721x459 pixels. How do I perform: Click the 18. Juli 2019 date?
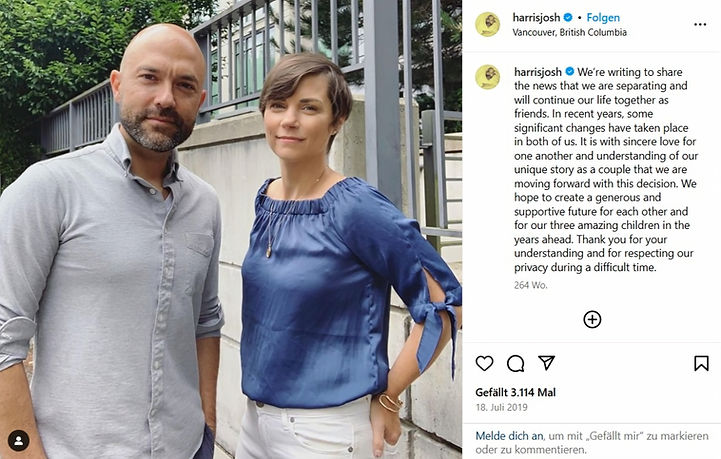[x=501, y=407]
